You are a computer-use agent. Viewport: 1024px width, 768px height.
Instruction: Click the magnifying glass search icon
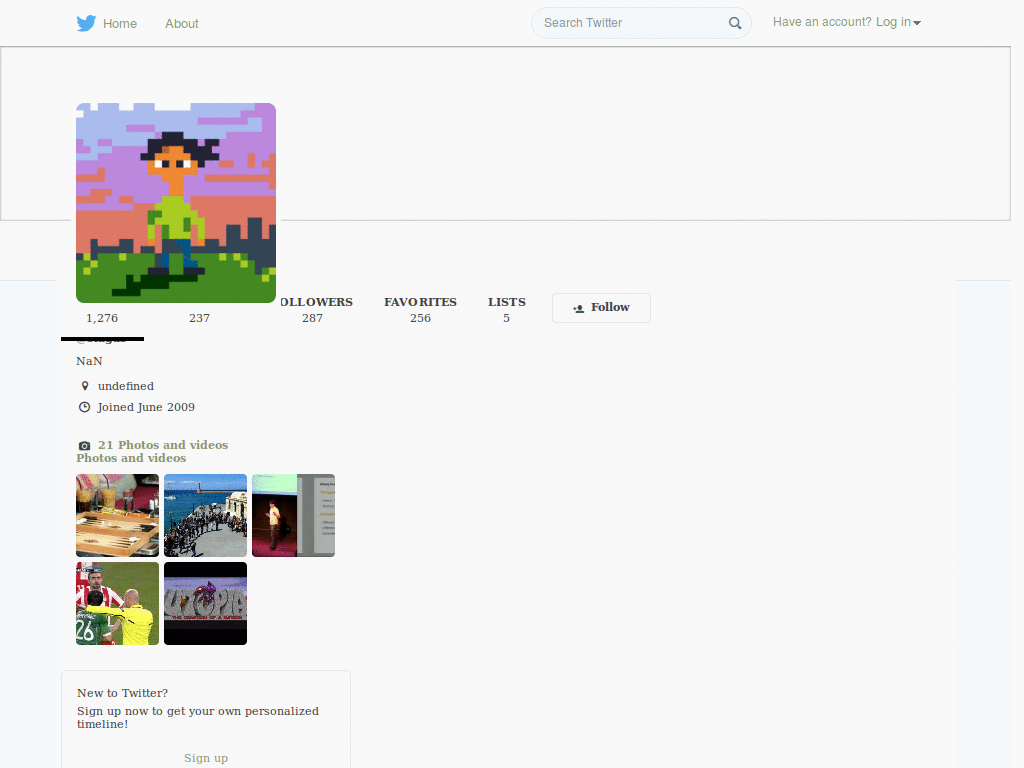pos(735,24)
